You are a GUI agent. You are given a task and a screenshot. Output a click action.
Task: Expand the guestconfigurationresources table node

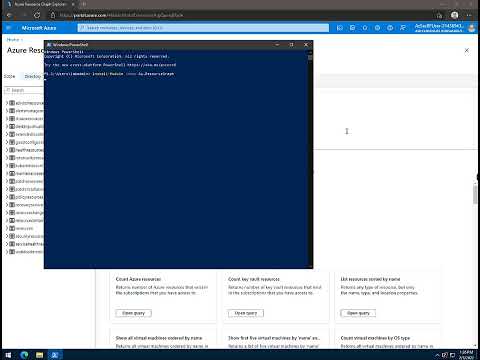(7, 142)
